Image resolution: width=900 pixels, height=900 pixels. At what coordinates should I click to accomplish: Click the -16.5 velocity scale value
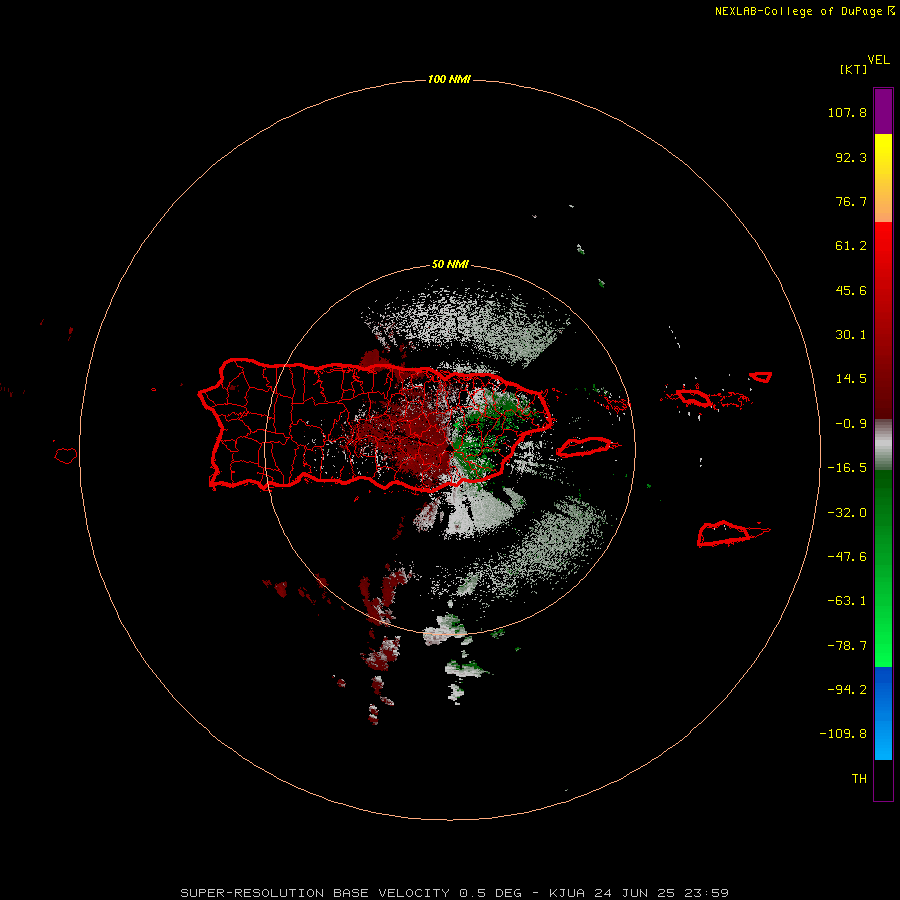pyautogui.click(x=847, y=468)
